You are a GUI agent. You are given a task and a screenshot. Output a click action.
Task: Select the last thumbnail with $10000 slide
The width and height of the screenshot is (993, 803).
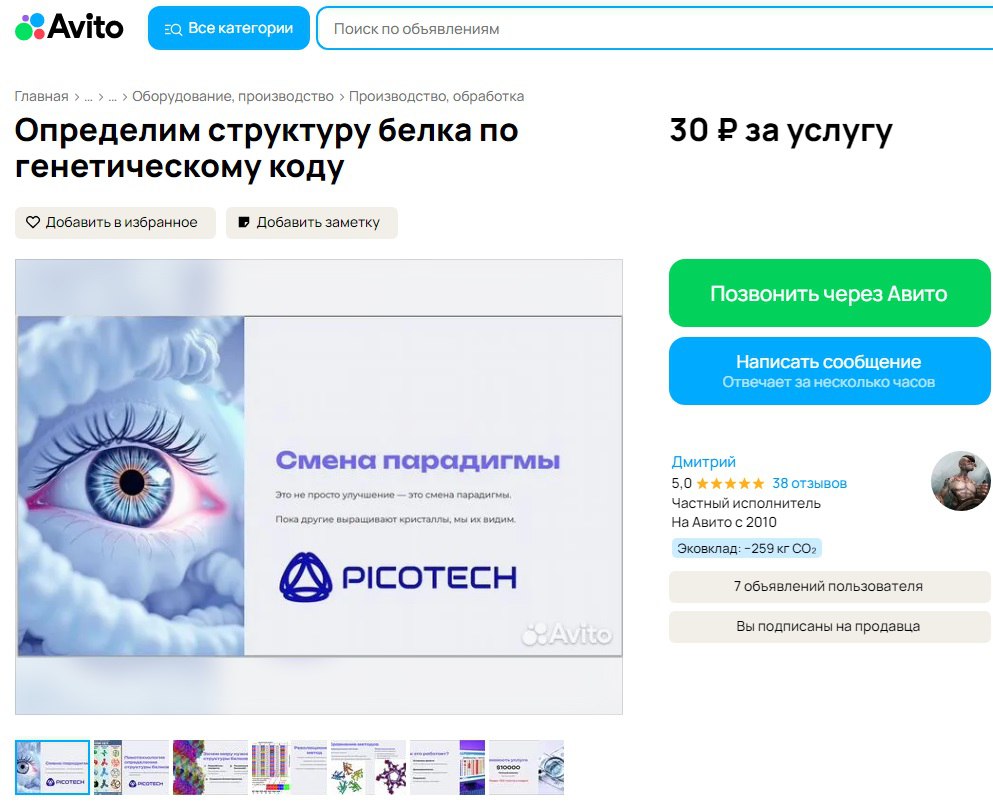pyautogui.click(x=526, y=768)
